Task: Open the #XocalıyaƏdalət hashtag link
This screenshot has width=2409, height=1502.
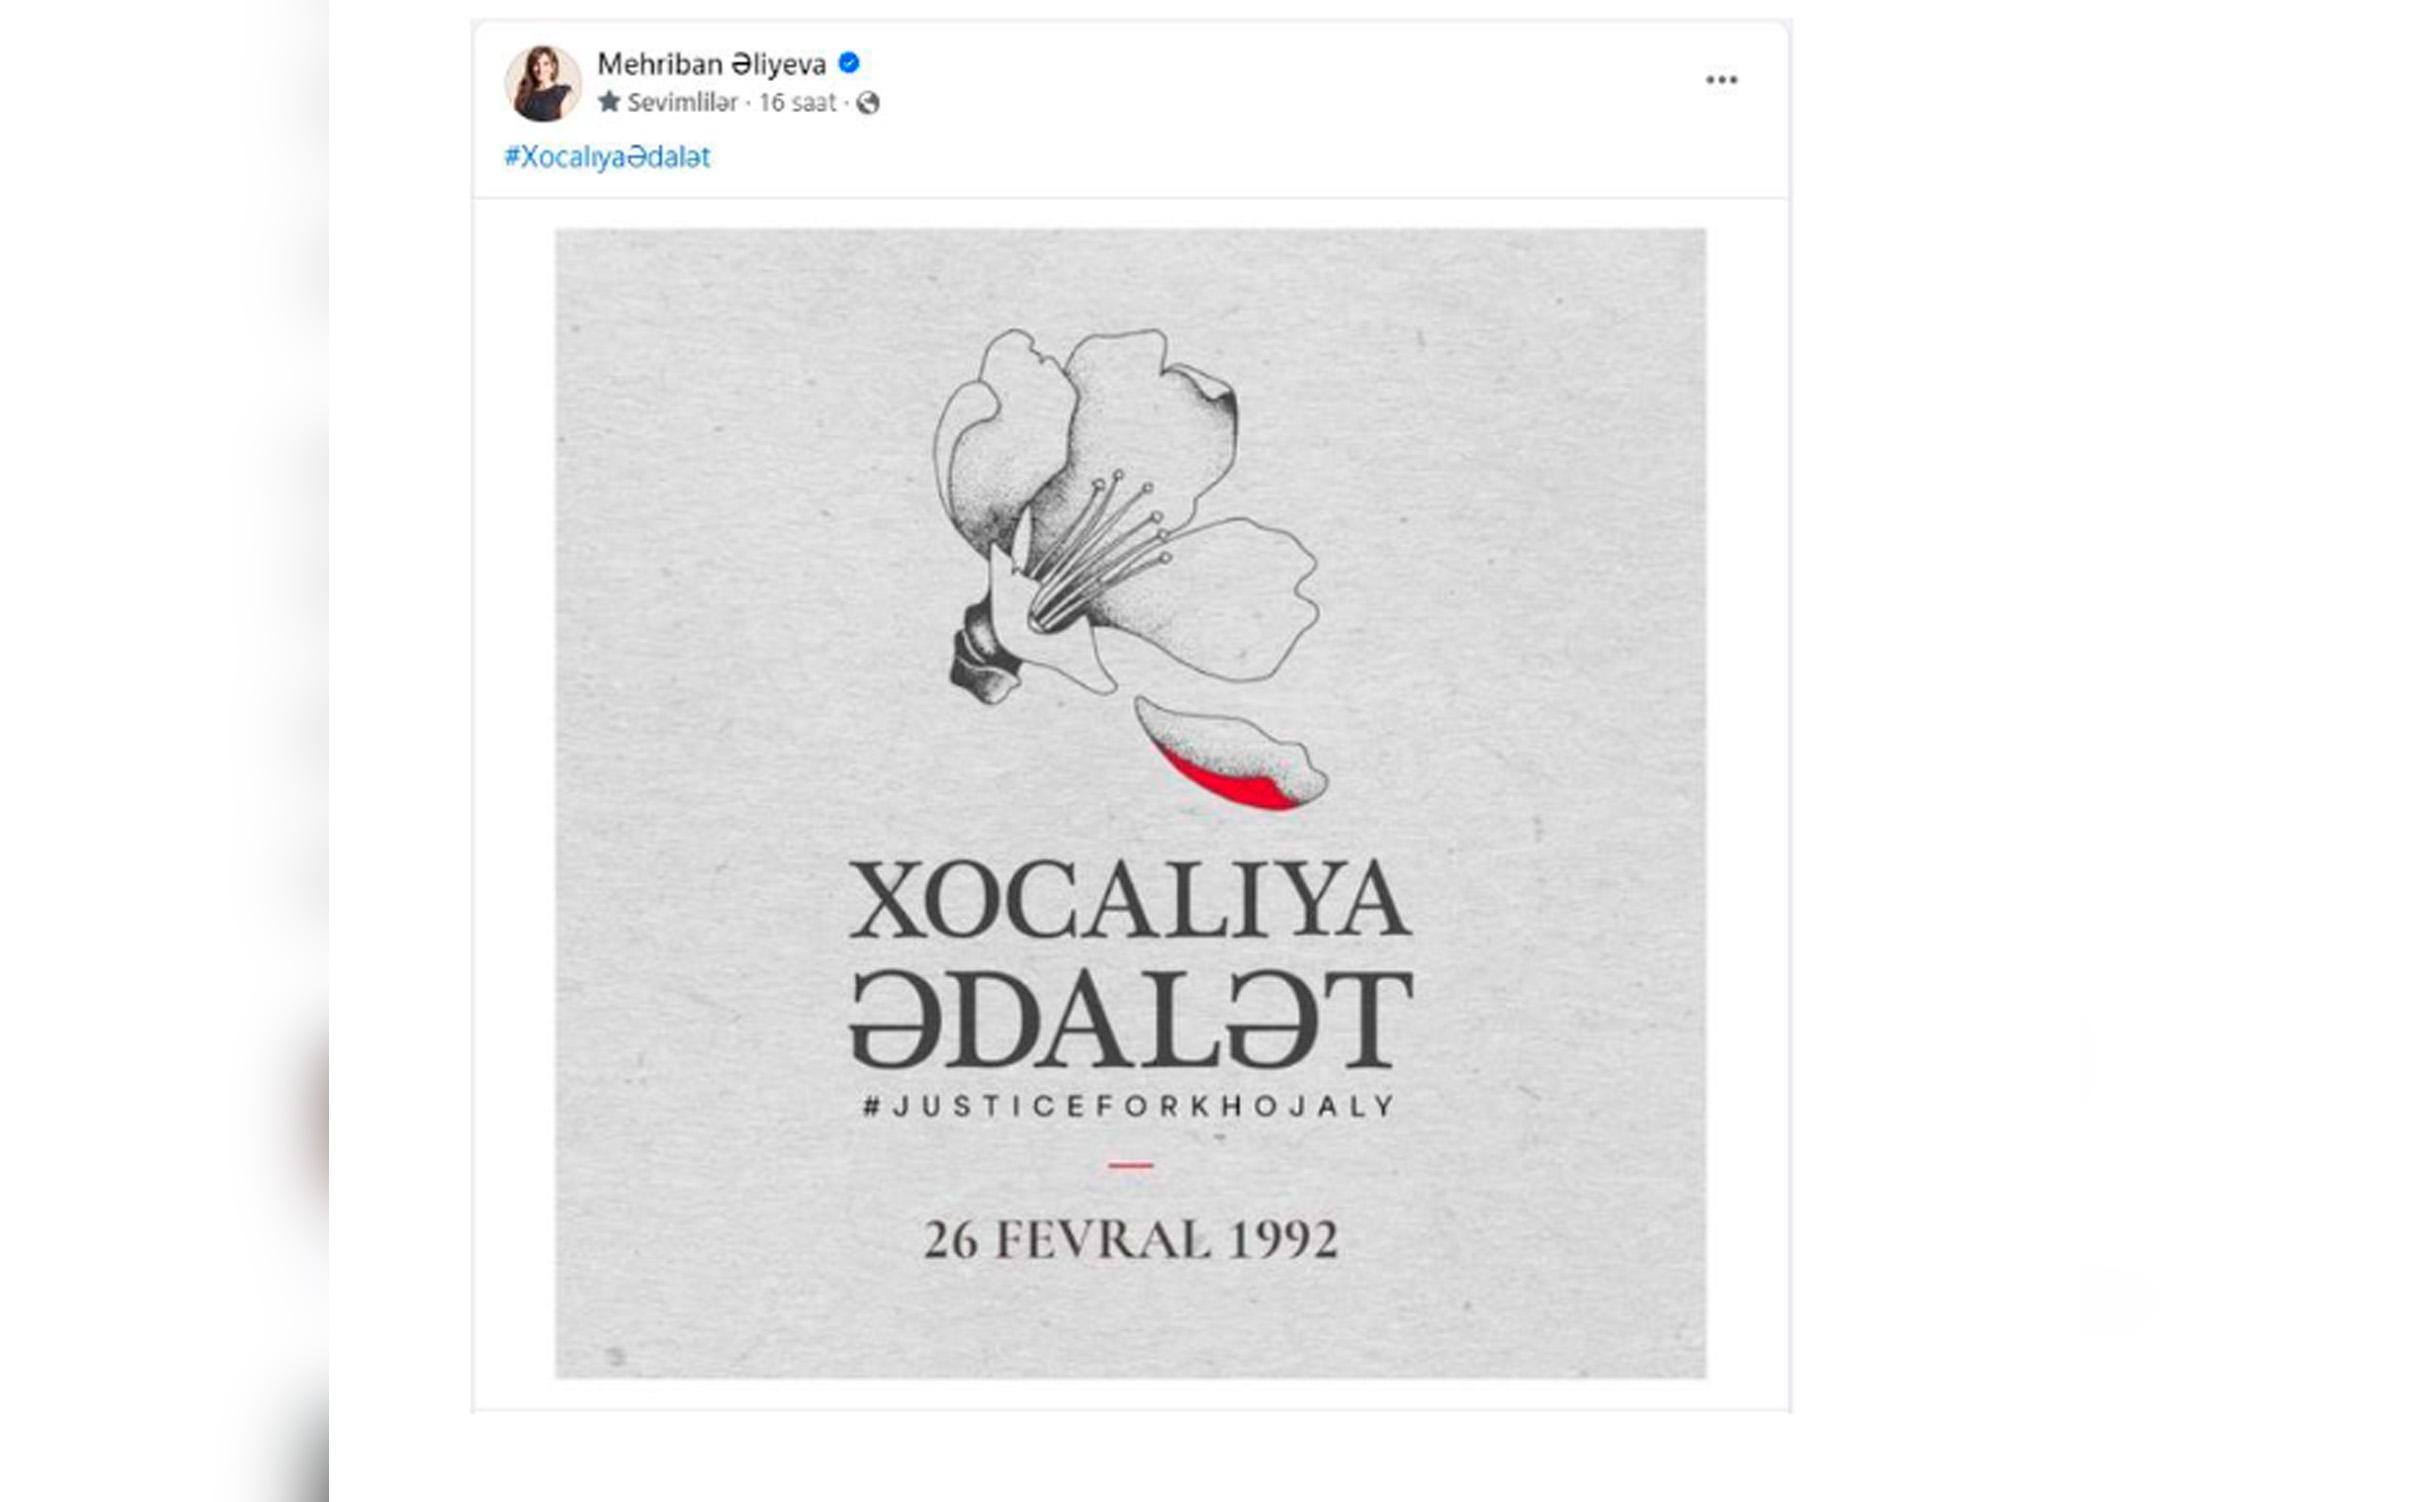Action: pyautogui.click(x=607, y=157)
